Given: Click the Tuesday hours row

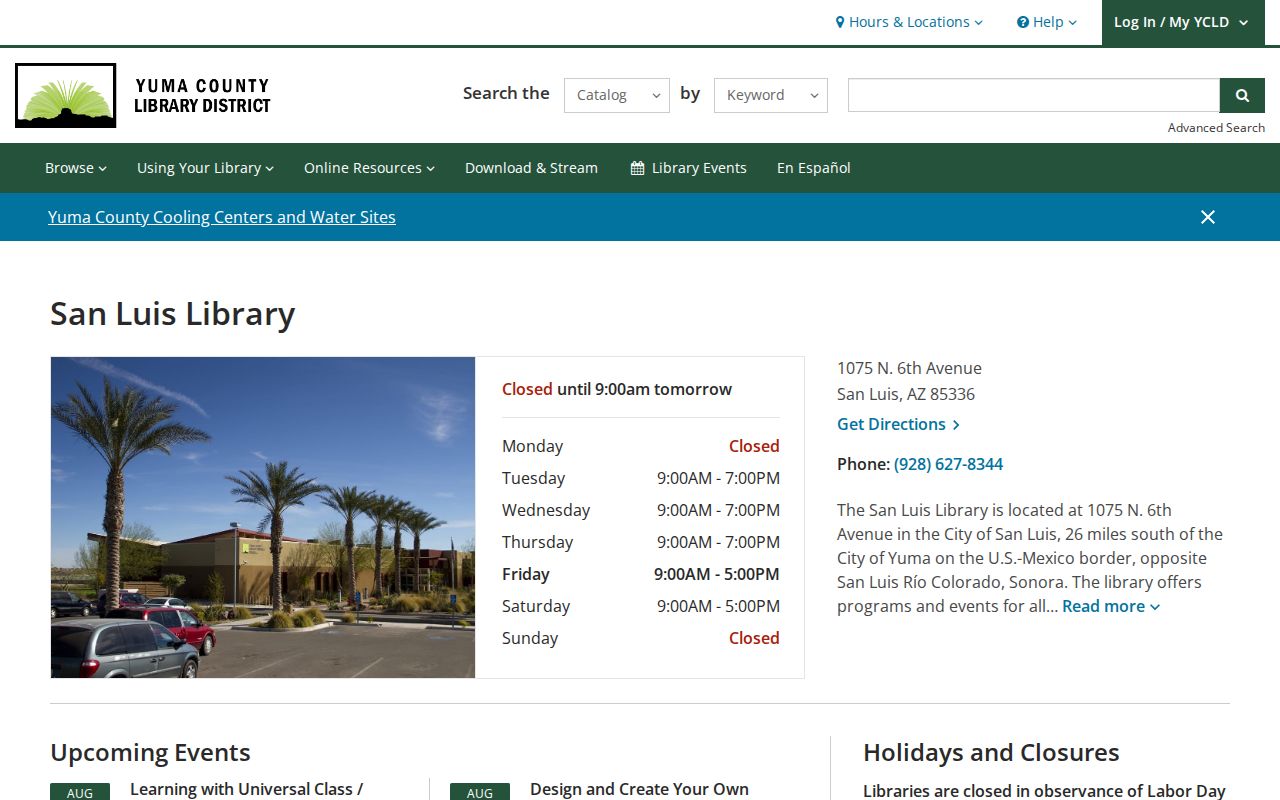Looking at the screenshot, I should click(641, 478).
